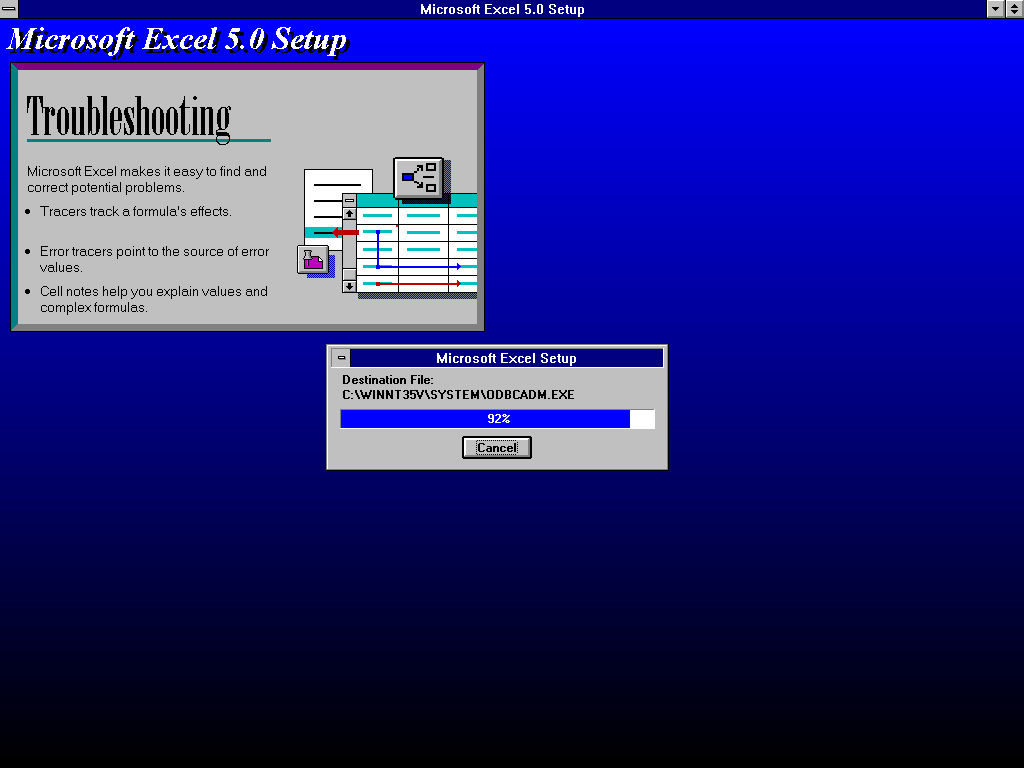Open the main setup window control menu
Image resolution: width=1024 pixels, height=768 pixels.
pyautogui.click(x=8, y=8)
